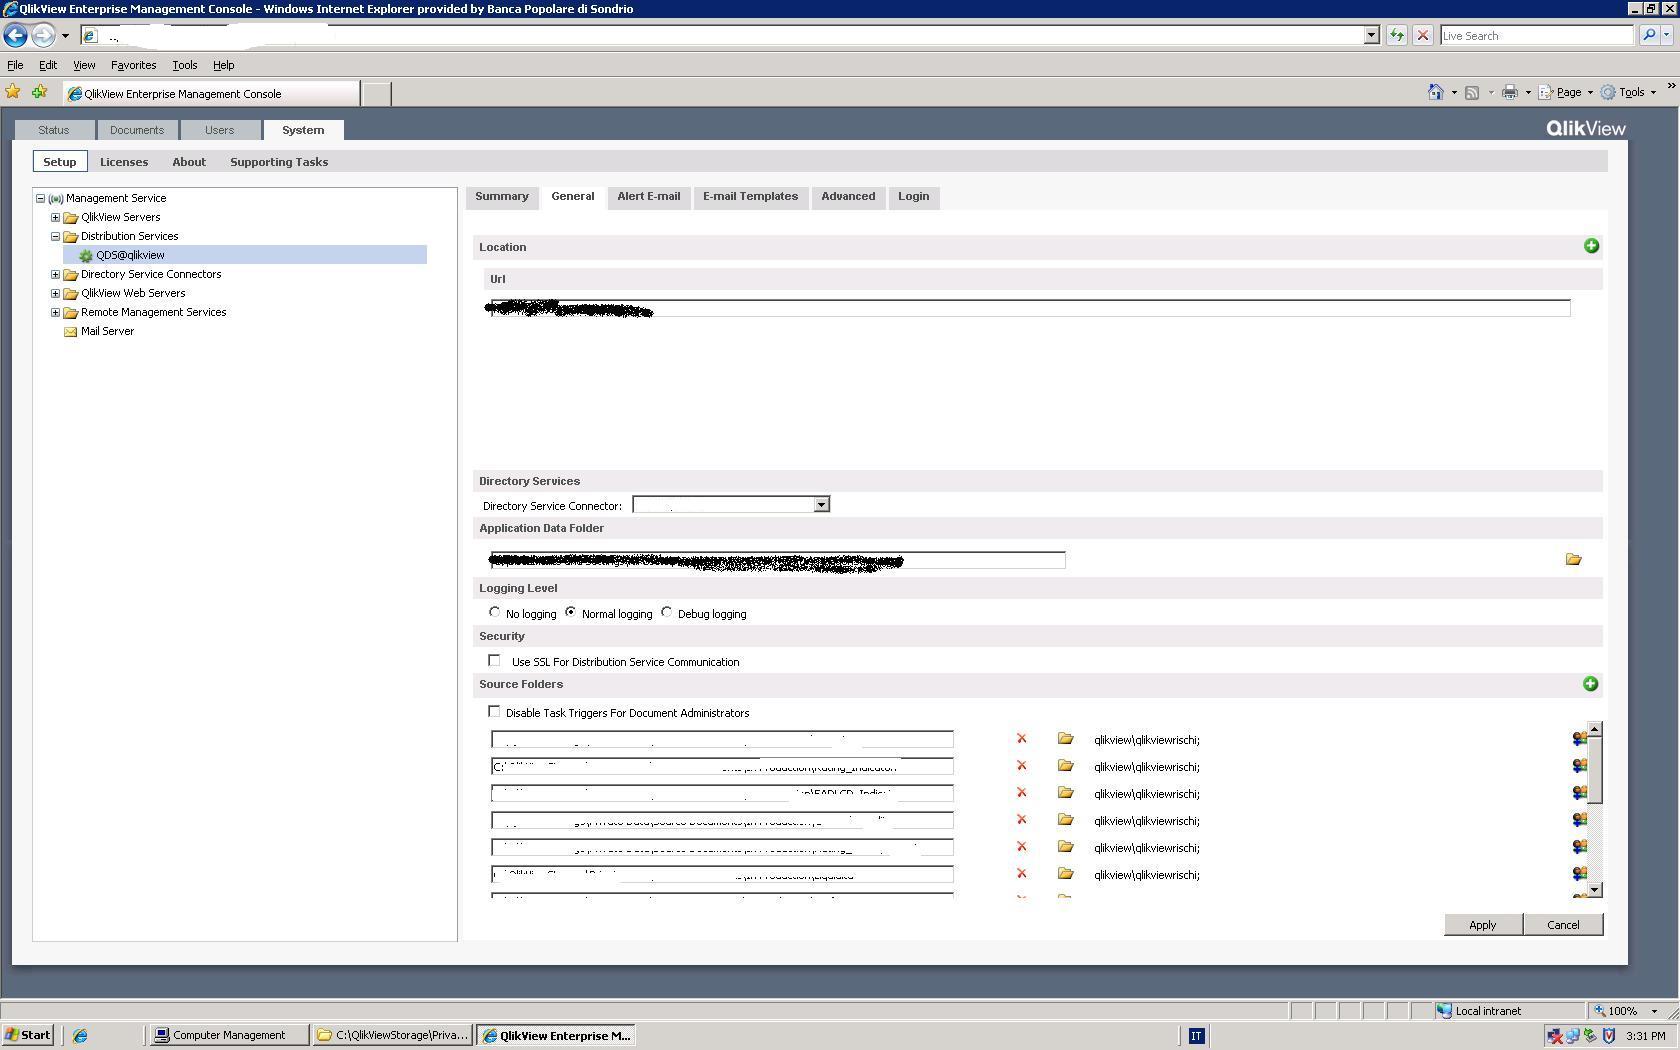Image resolution: width=1680 pixels, height=1050 pixels.
Task: Expand the Remote Management Services node
Action: (x=56, y=312)
